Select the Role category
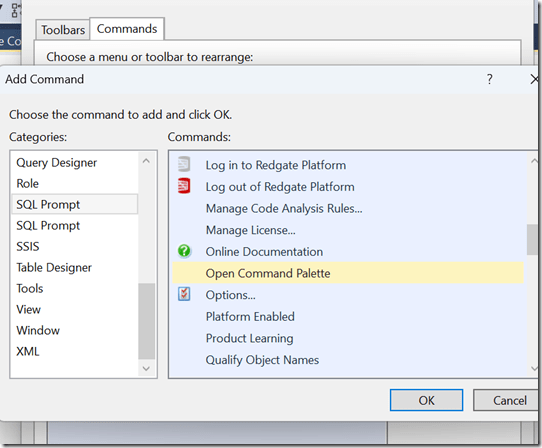The height and width of the screenshot is (448, 542). [x=75, y=183]
